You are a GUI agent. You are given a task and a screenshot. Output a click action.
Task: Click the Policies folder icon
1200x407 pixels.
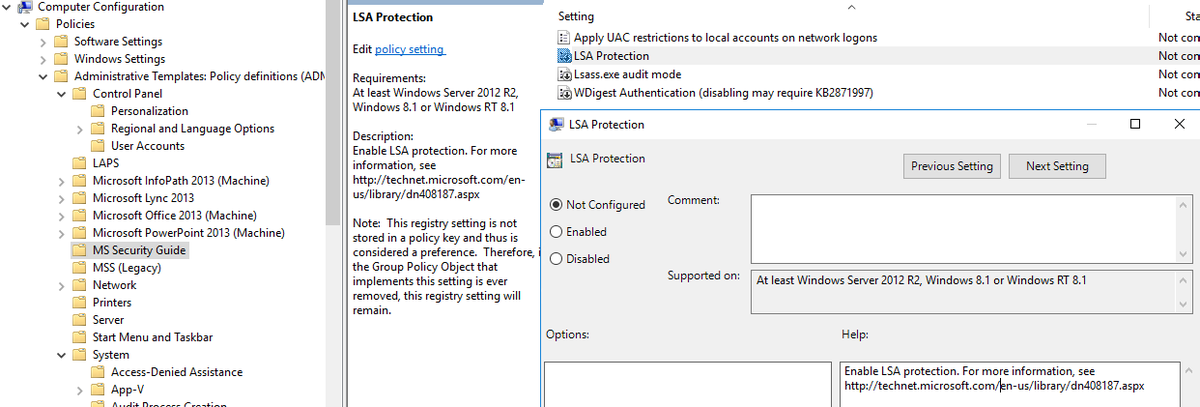(x=44, y=24)
